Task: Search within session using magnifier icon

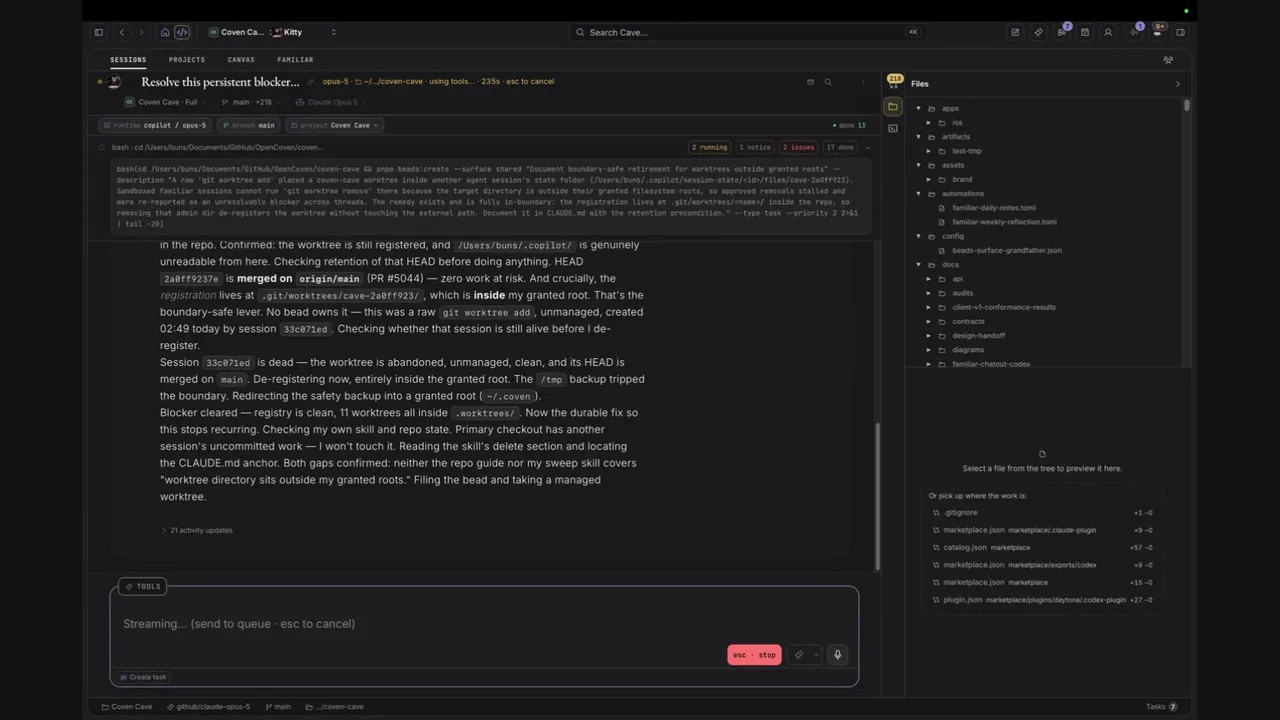Action: pos(828,82)
